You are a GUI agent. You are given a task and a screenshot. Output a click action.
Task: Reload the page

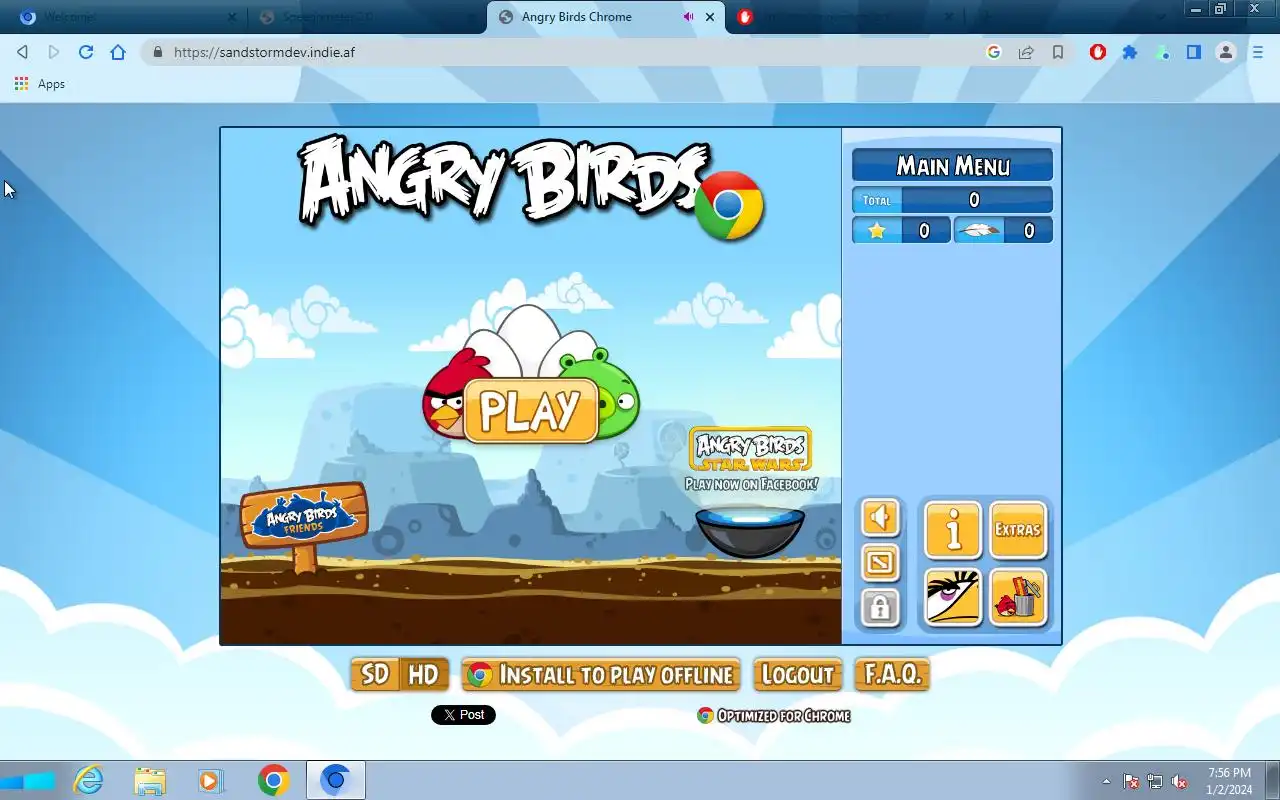coord(86,52)
